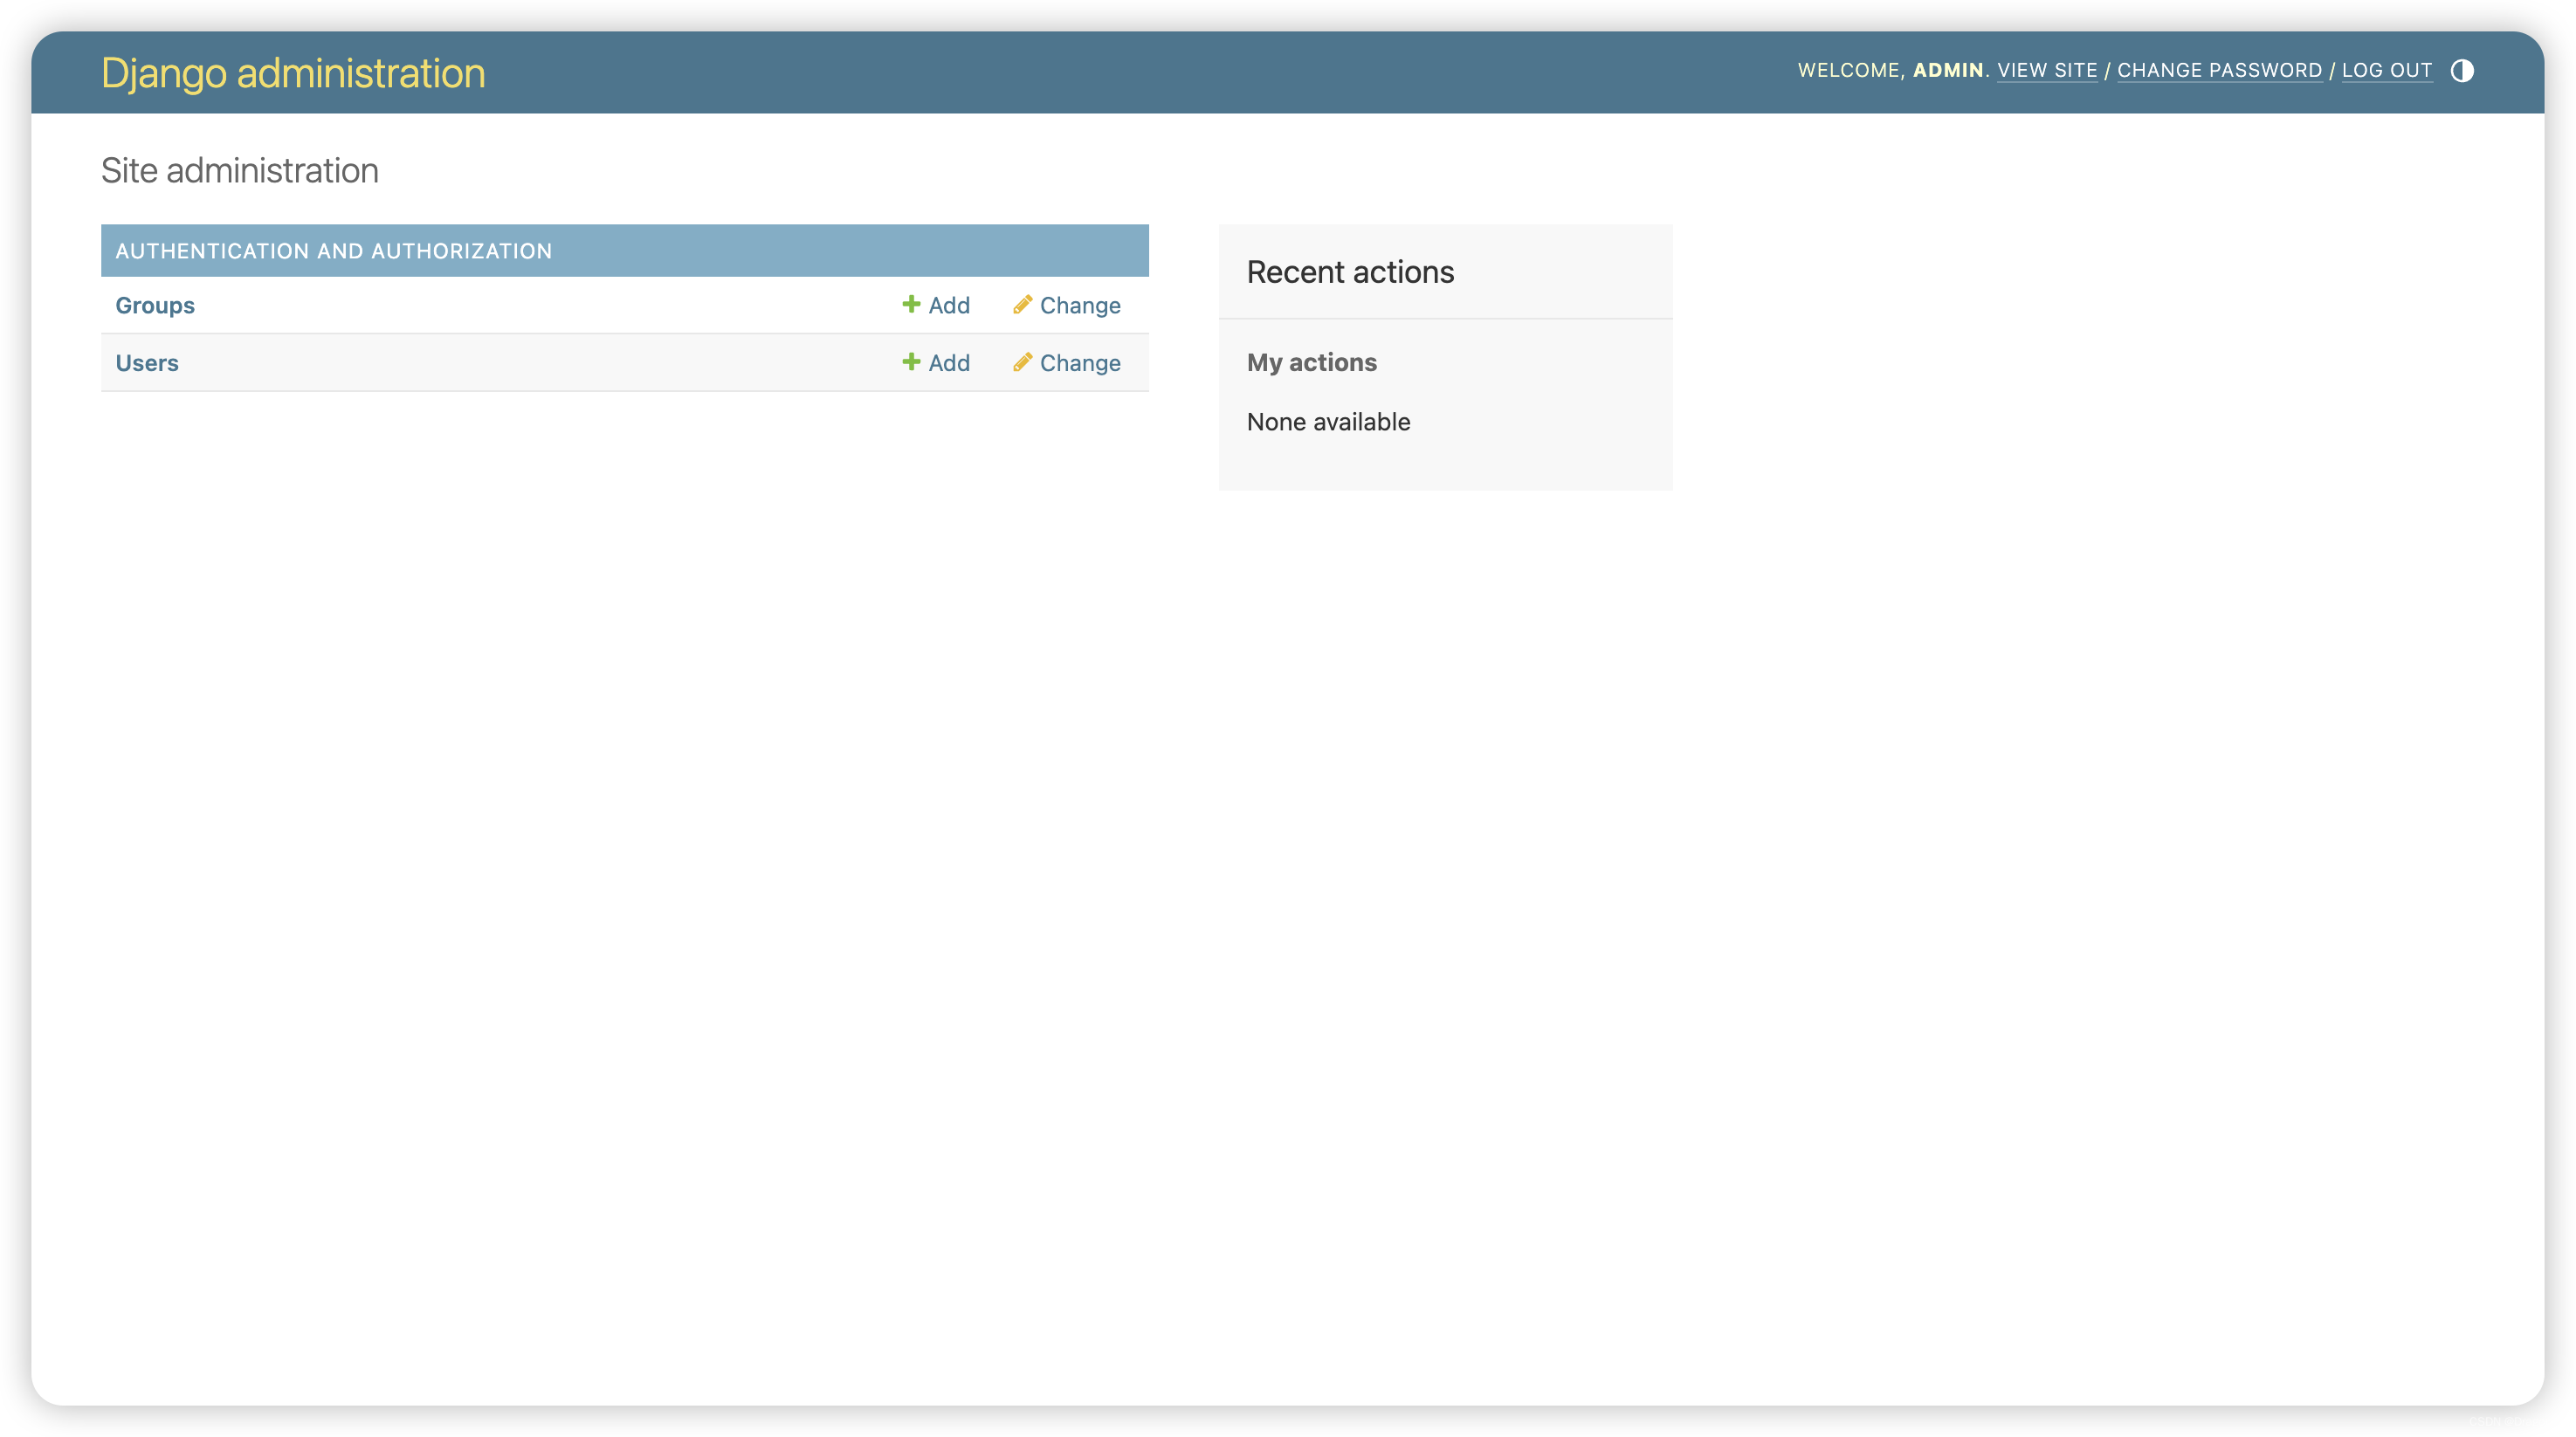Screen dimensions: 2576x1437
Task: Click the My actions section label
Action: coord(1312,362)
